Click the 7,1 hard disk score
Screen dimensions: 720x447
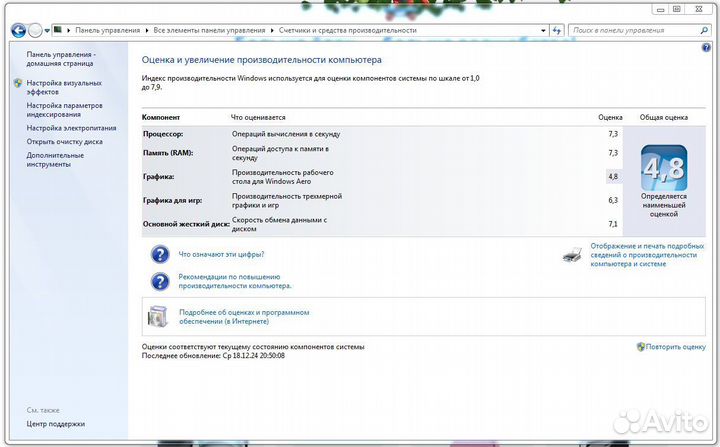tap(613, 224)
